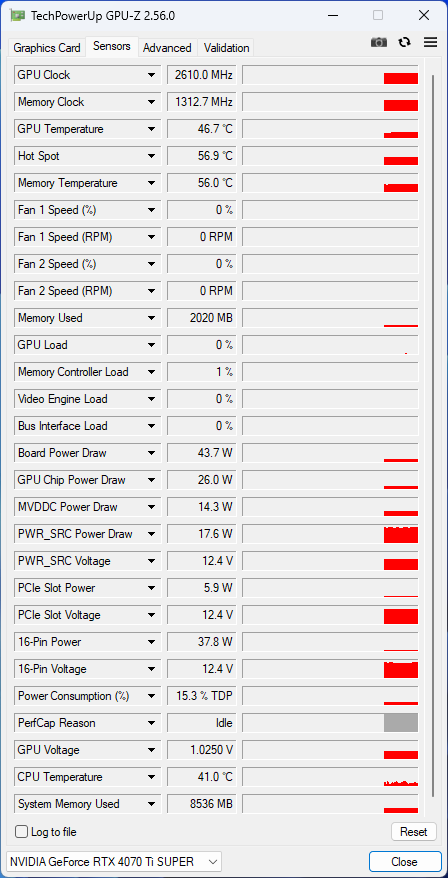Click the CPU Temperature history graph
This screenshot has height=878, width=448.
(330, 777)
